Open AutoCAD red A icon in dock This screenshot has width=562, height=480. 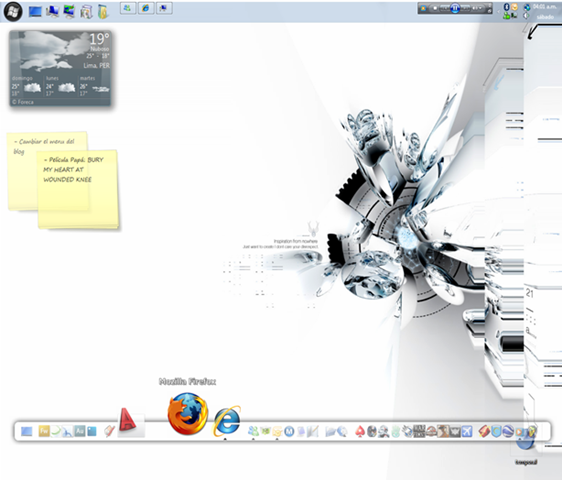coord(127,419)
